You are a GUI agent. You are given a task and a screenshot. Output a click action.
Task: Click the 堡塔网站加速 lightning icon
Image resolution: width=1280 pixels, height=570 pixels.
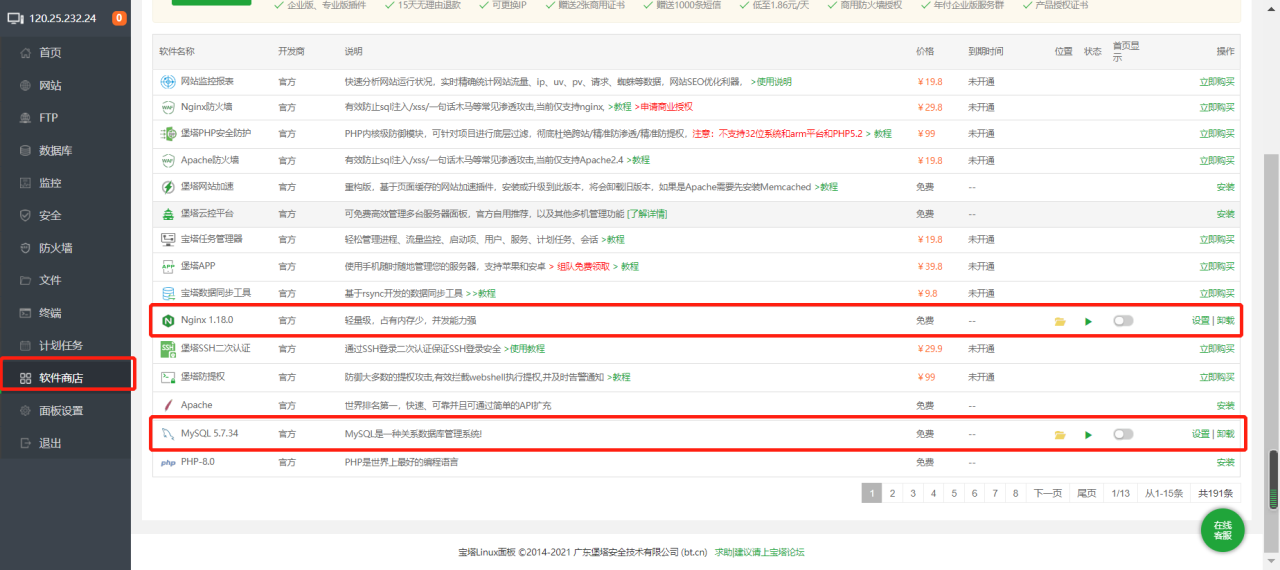point(168,187)
